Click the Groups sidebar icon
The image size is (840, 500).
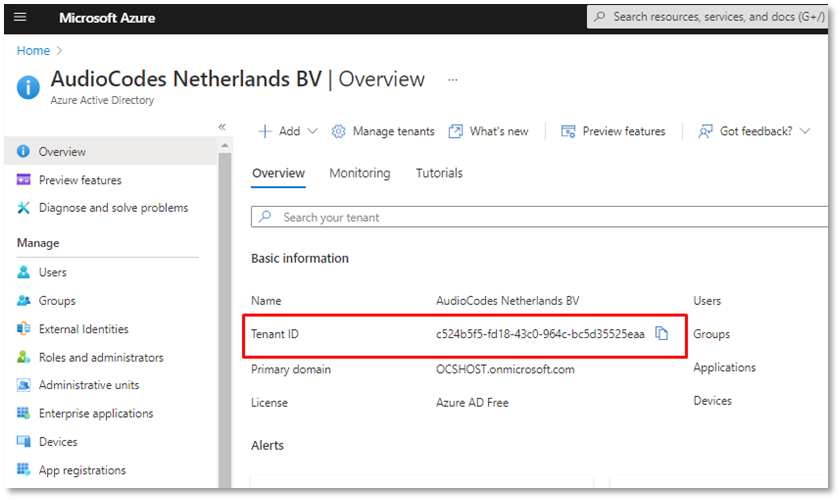[x=24, y=301]
